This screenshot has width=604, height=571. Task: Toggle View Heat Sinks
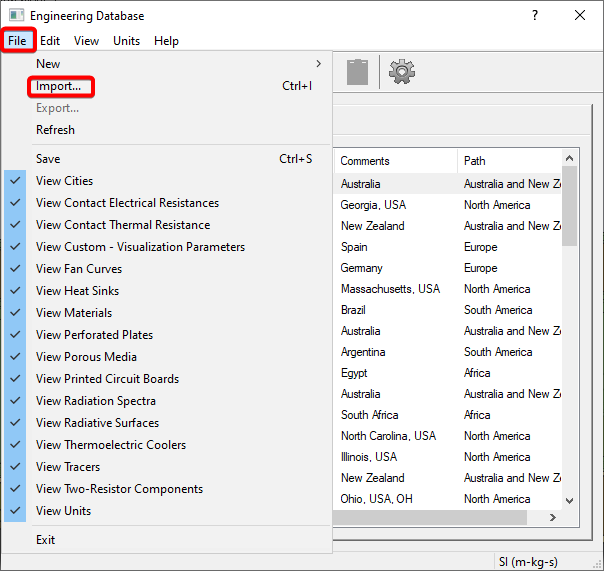(168, 291)
